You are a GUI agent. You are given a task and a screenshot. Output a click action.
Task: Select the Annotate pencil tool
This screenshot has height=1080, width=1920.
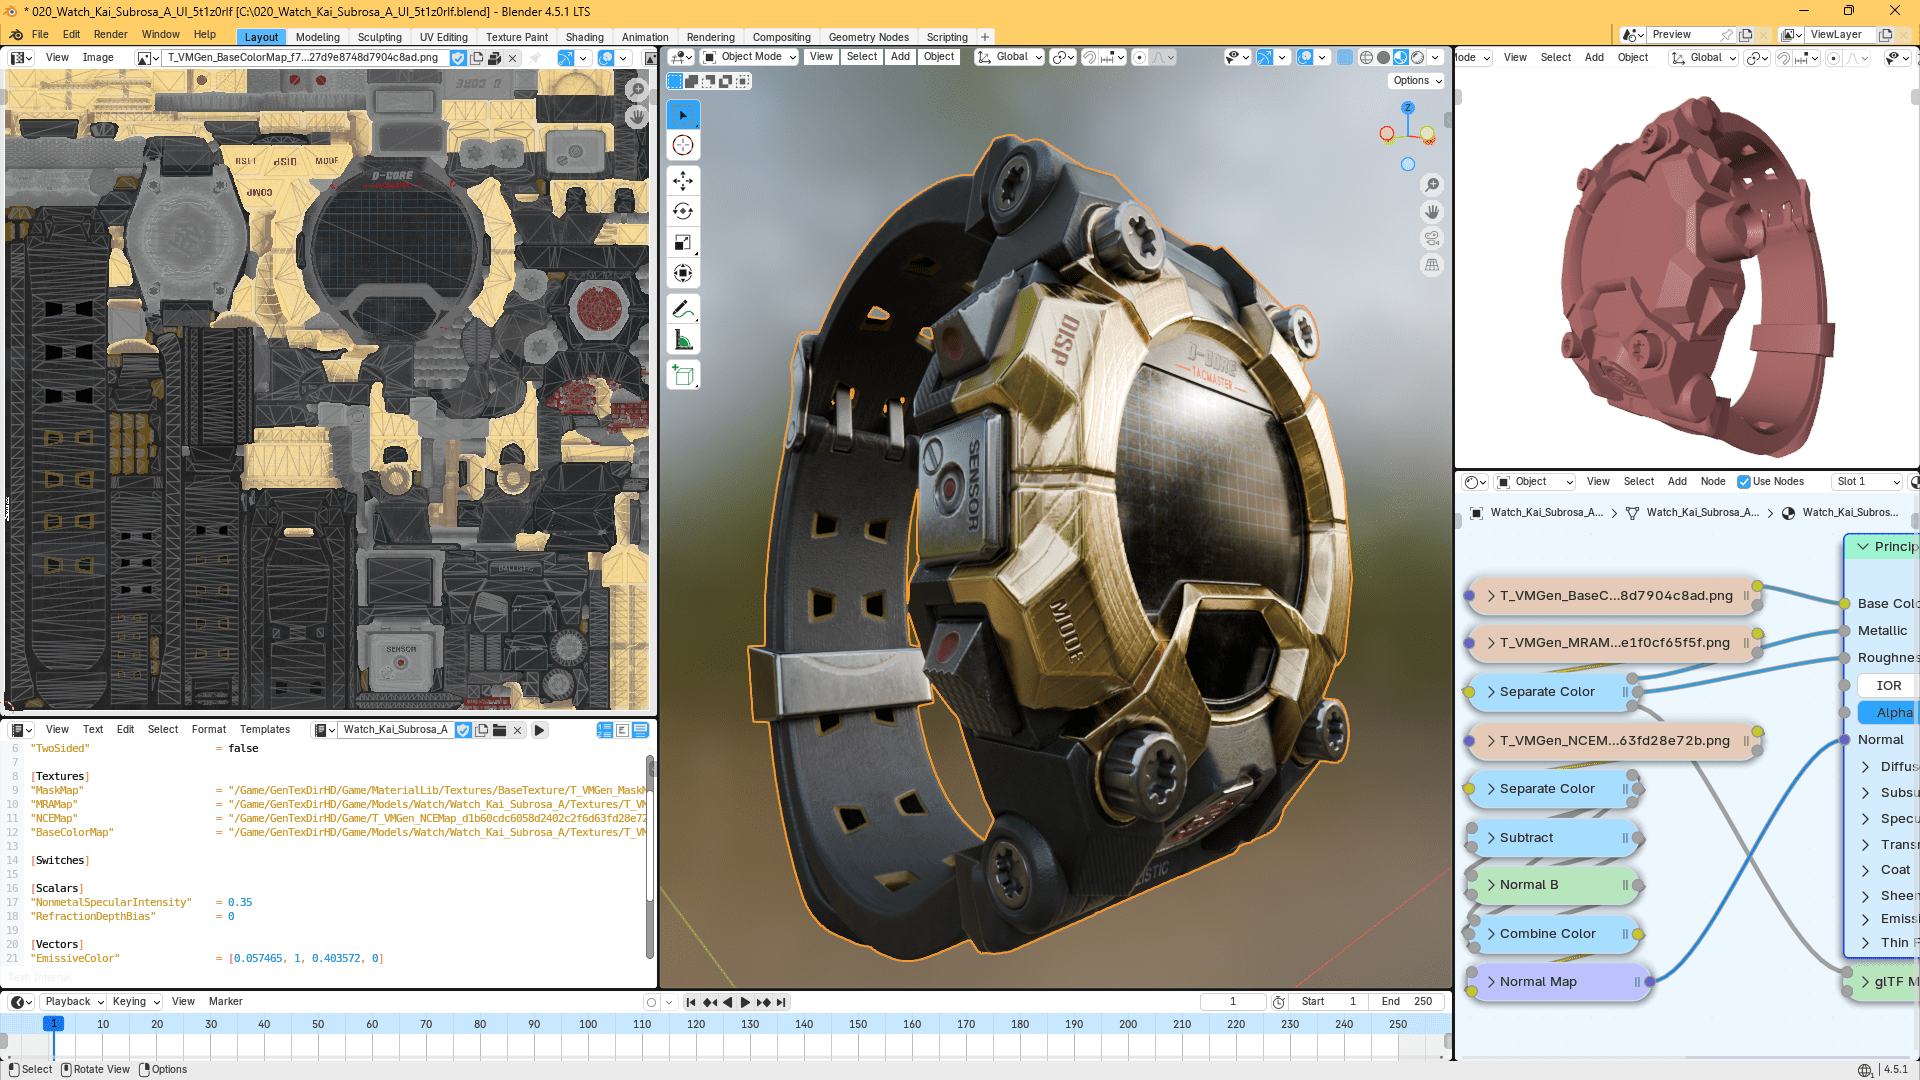click(x=683, y=309)
